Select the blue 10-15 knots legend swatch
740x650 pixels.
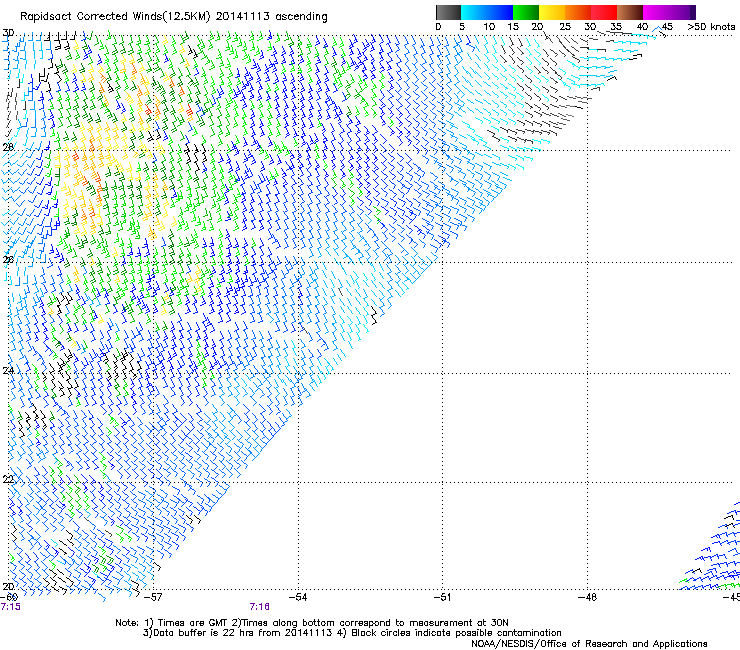tap(500, 12)
